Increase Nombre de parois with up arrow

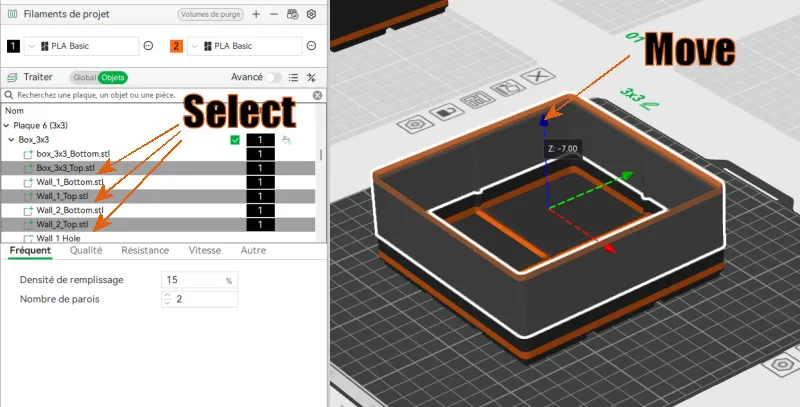[168, 295]
